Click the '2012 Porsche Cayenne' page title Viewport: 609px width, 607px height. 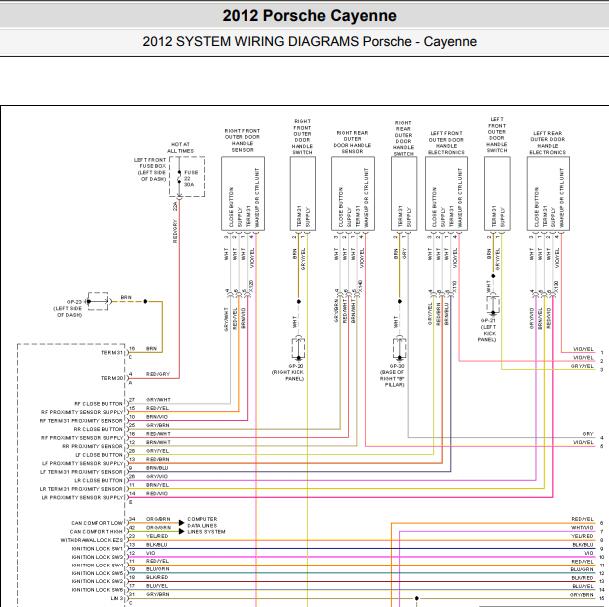click(309, 16)
